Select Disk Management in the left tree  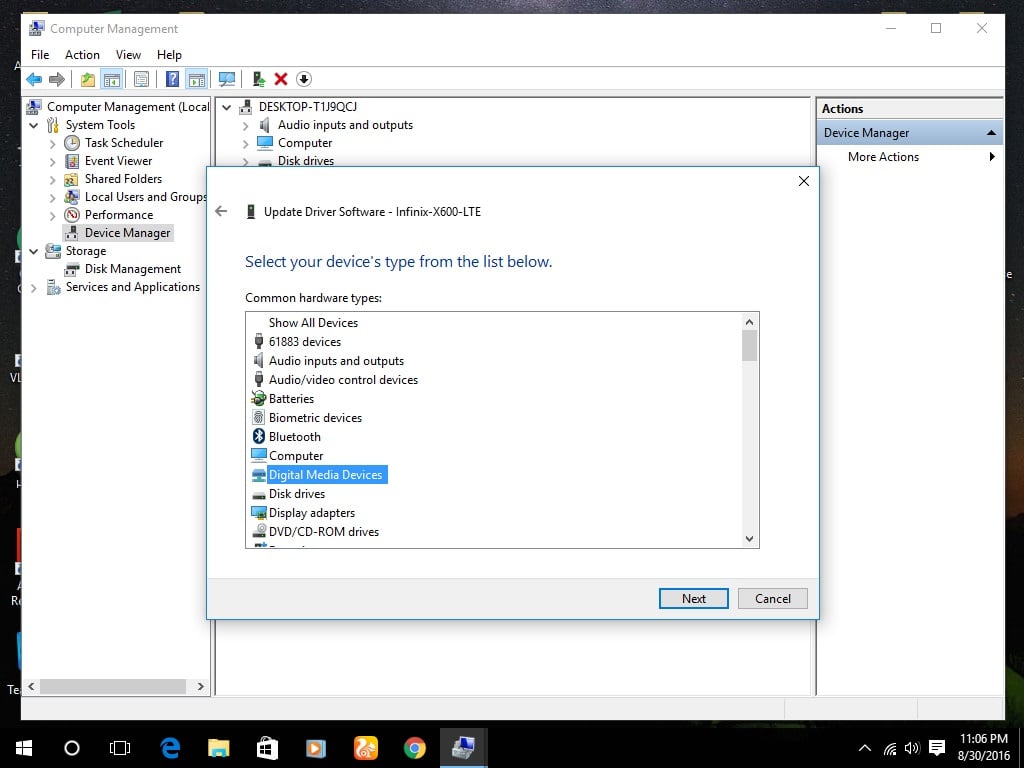[x=133, y=269]
